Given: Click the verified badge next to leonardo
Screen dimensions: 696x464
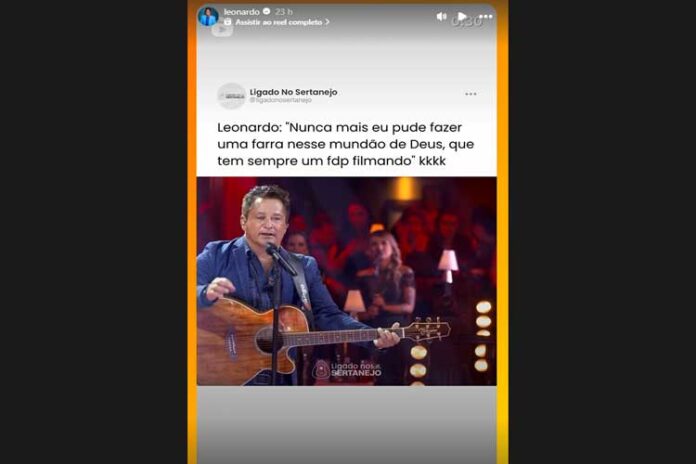Looking at the screenshot, I should point(267,12).
